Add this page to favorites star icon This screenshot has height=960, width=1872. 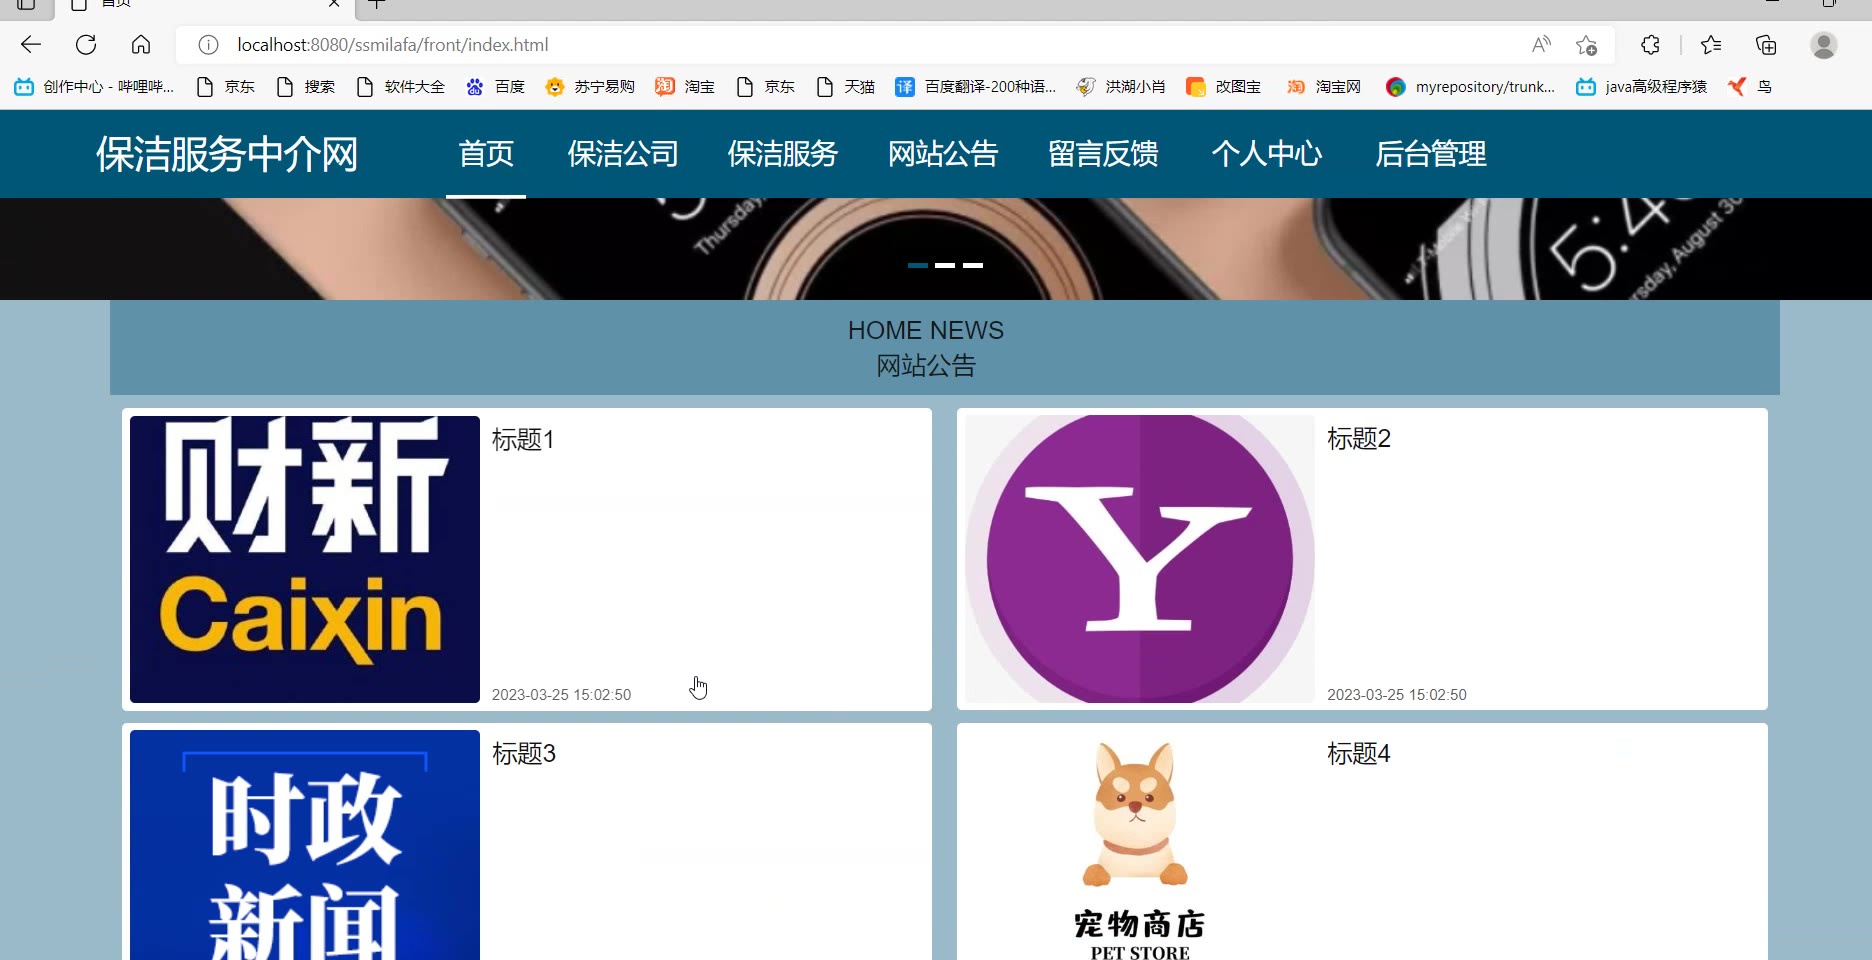(x=1586, y=45)
